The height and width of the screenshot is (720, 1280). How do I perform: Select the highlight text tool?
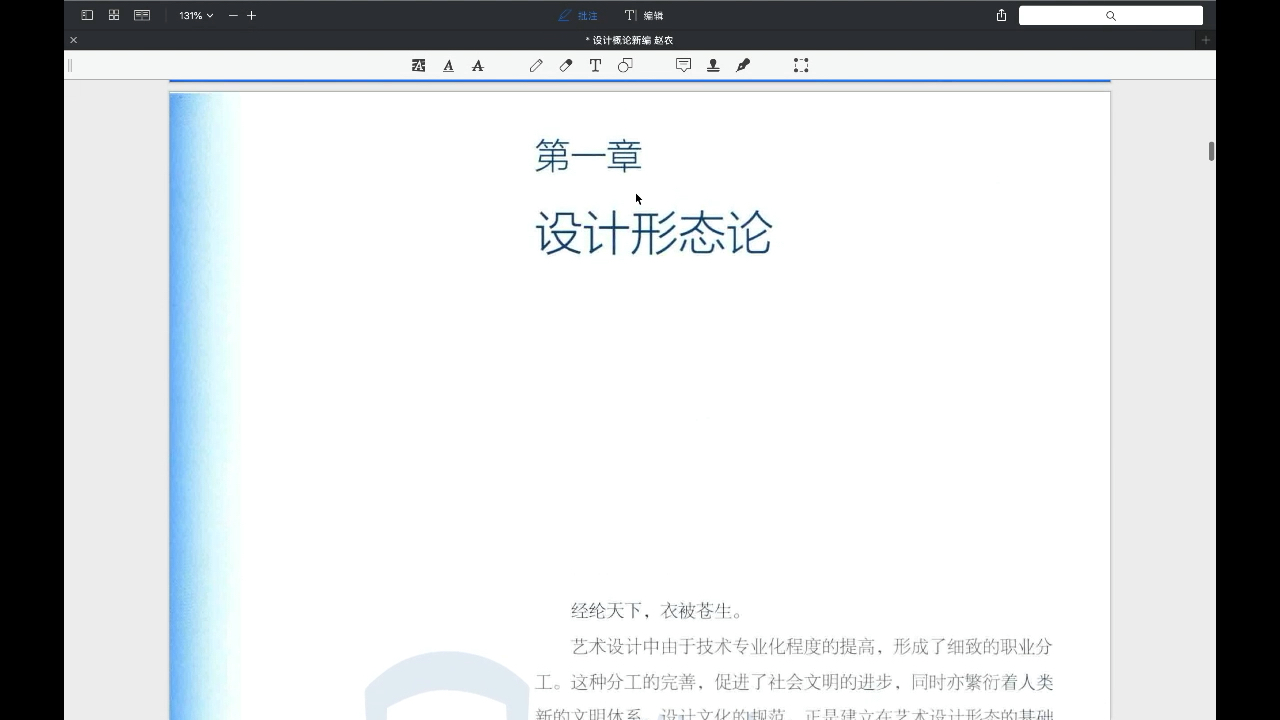tap(418, 65)
